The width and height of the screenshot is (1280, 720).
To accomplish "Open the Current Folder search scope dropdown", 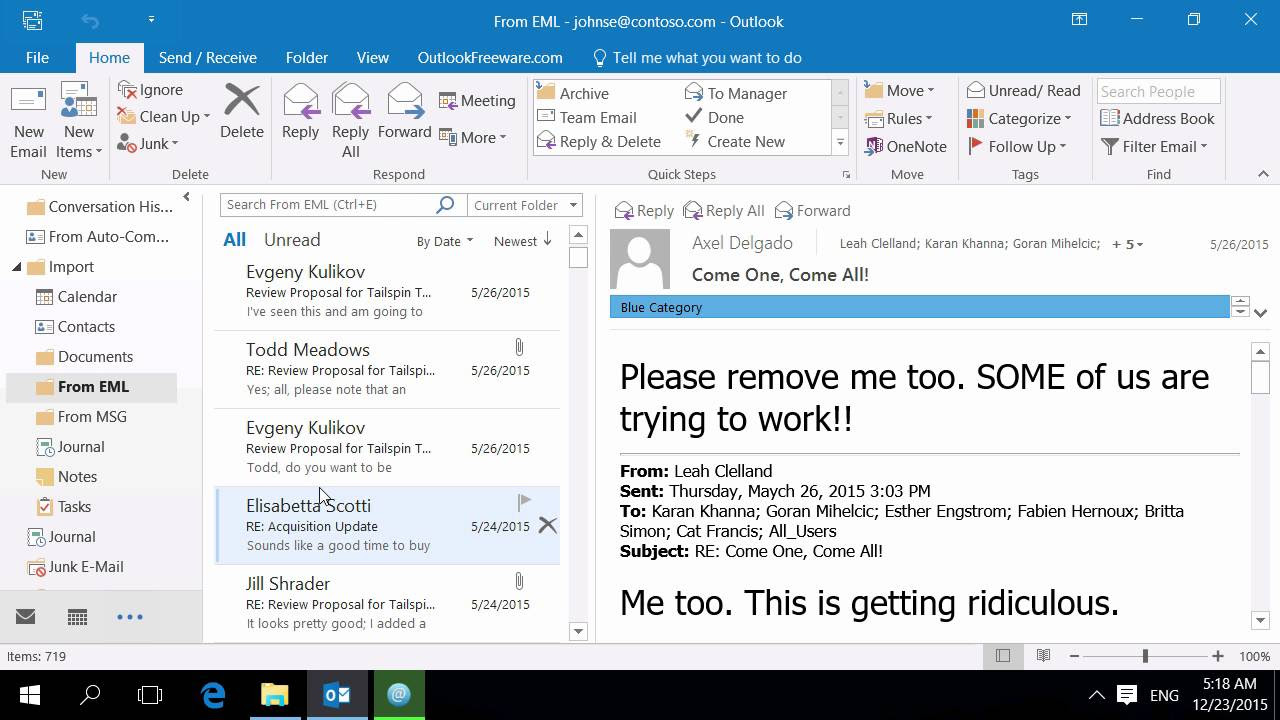I will pyautogui.click(x=524, y=205).
